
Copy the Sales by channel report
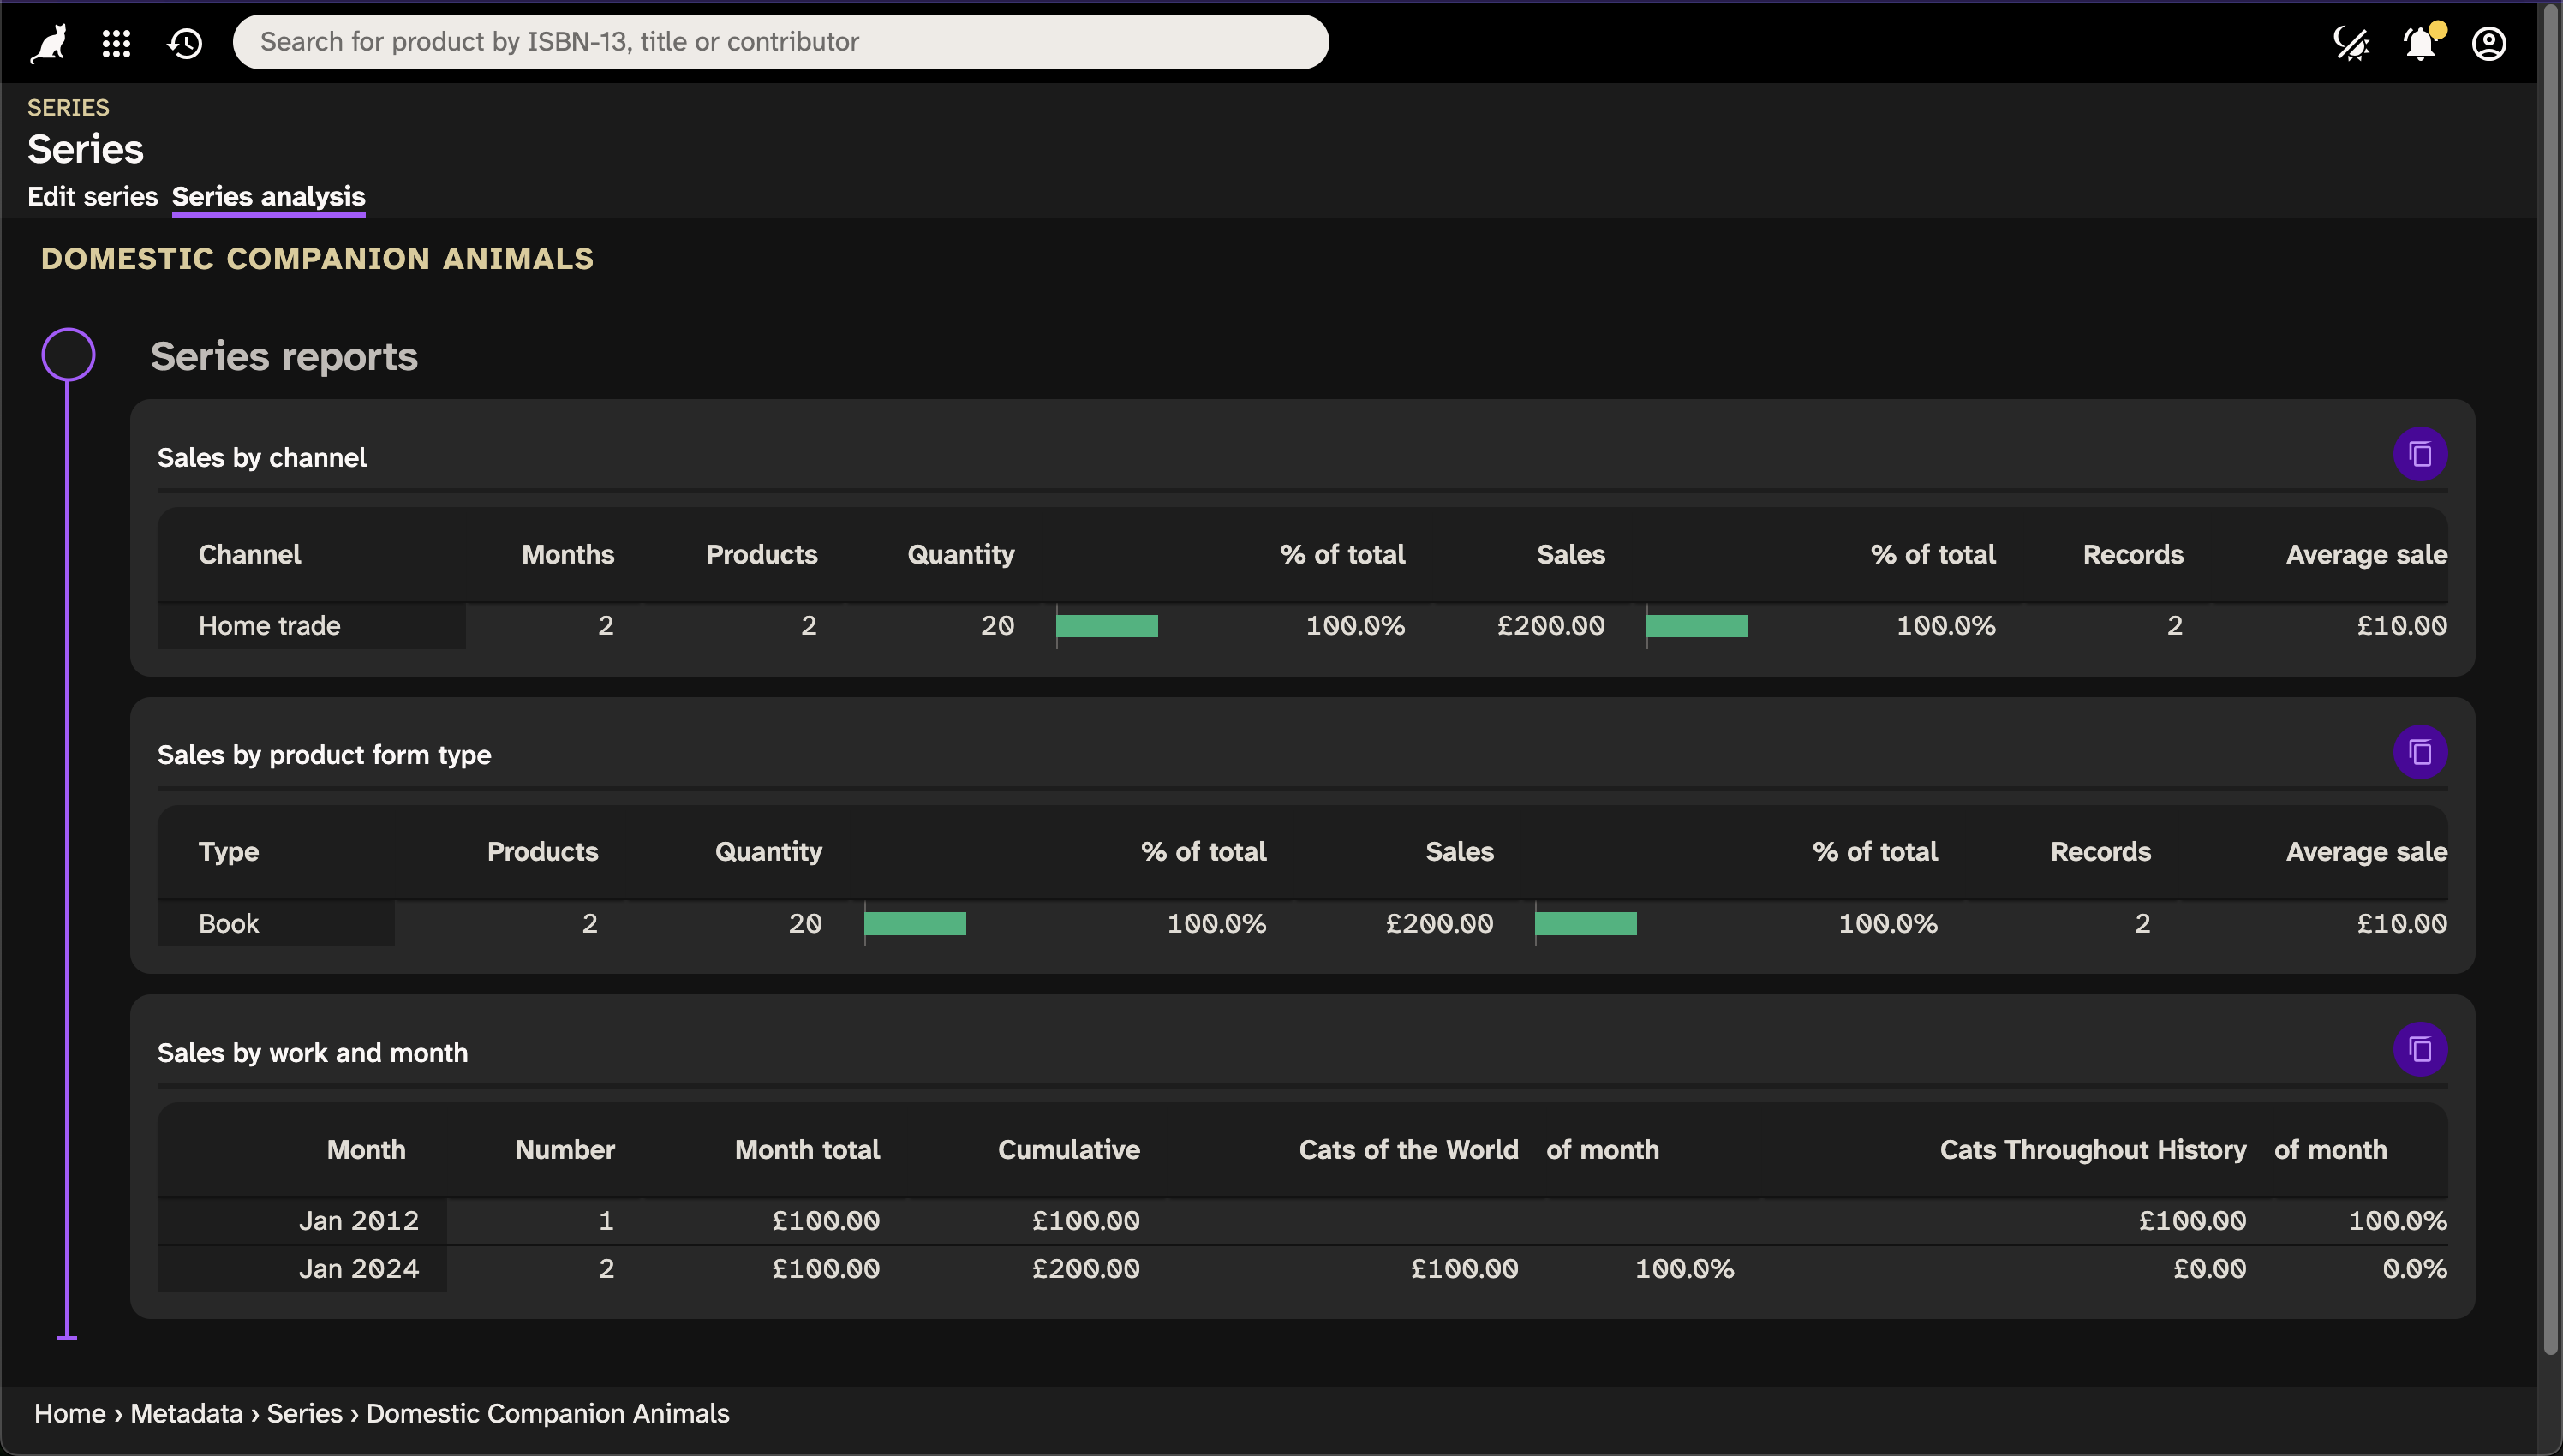pos(2419,453)
